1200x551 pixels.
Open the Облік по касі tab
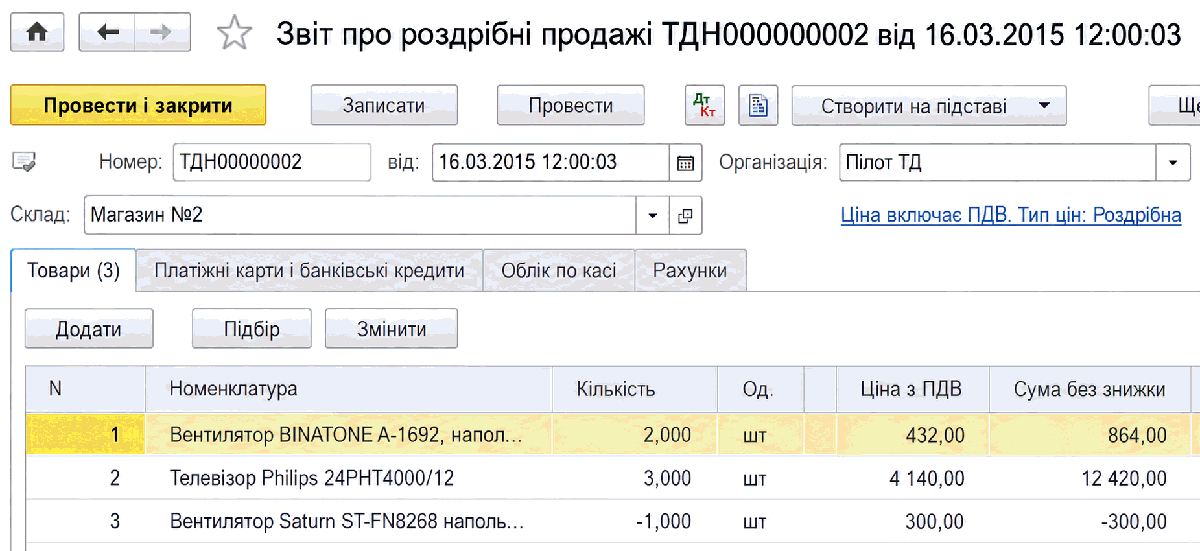point(560,271)
